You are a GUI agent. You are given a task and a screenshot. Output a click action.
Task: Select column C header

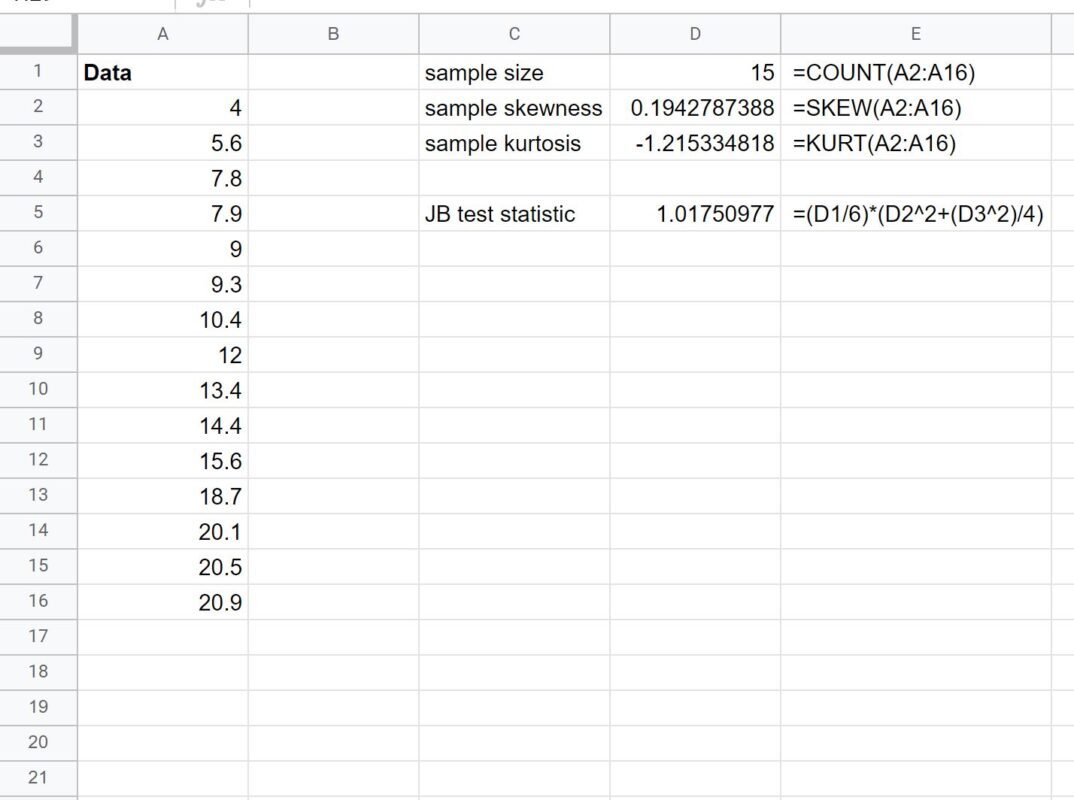point(514,34)
